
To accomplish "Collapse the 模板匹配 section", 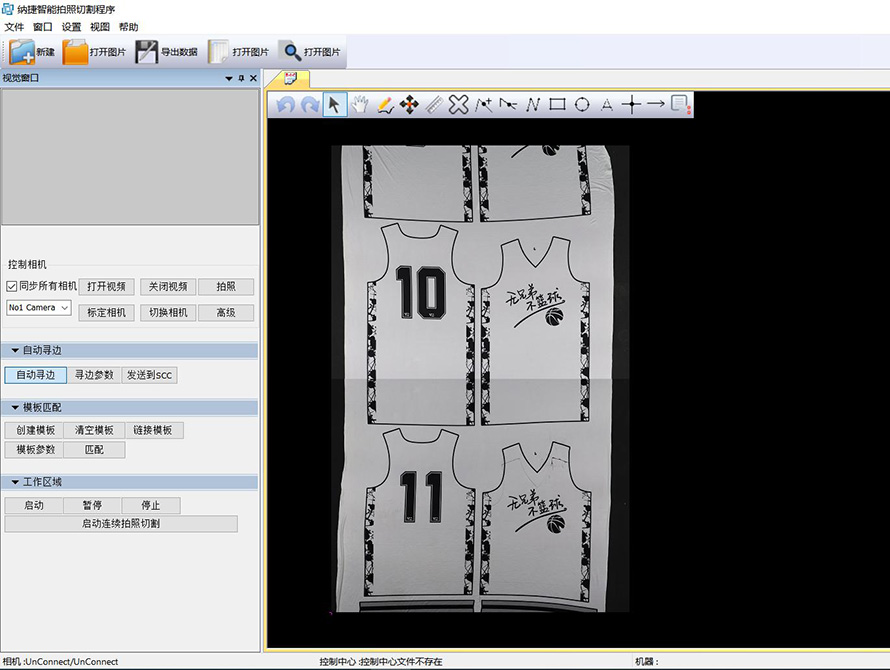I will (15, 408).
